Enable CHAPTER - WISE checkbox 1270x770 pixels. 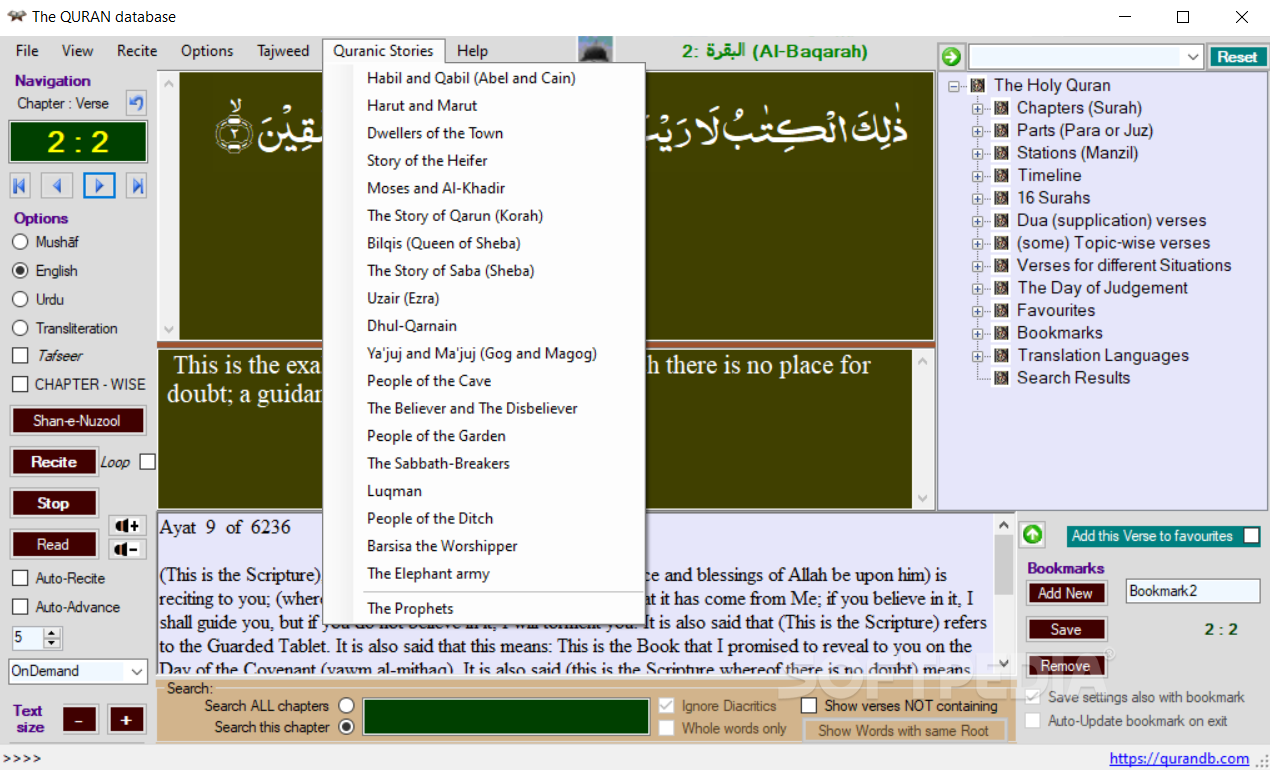coord(20,384)
